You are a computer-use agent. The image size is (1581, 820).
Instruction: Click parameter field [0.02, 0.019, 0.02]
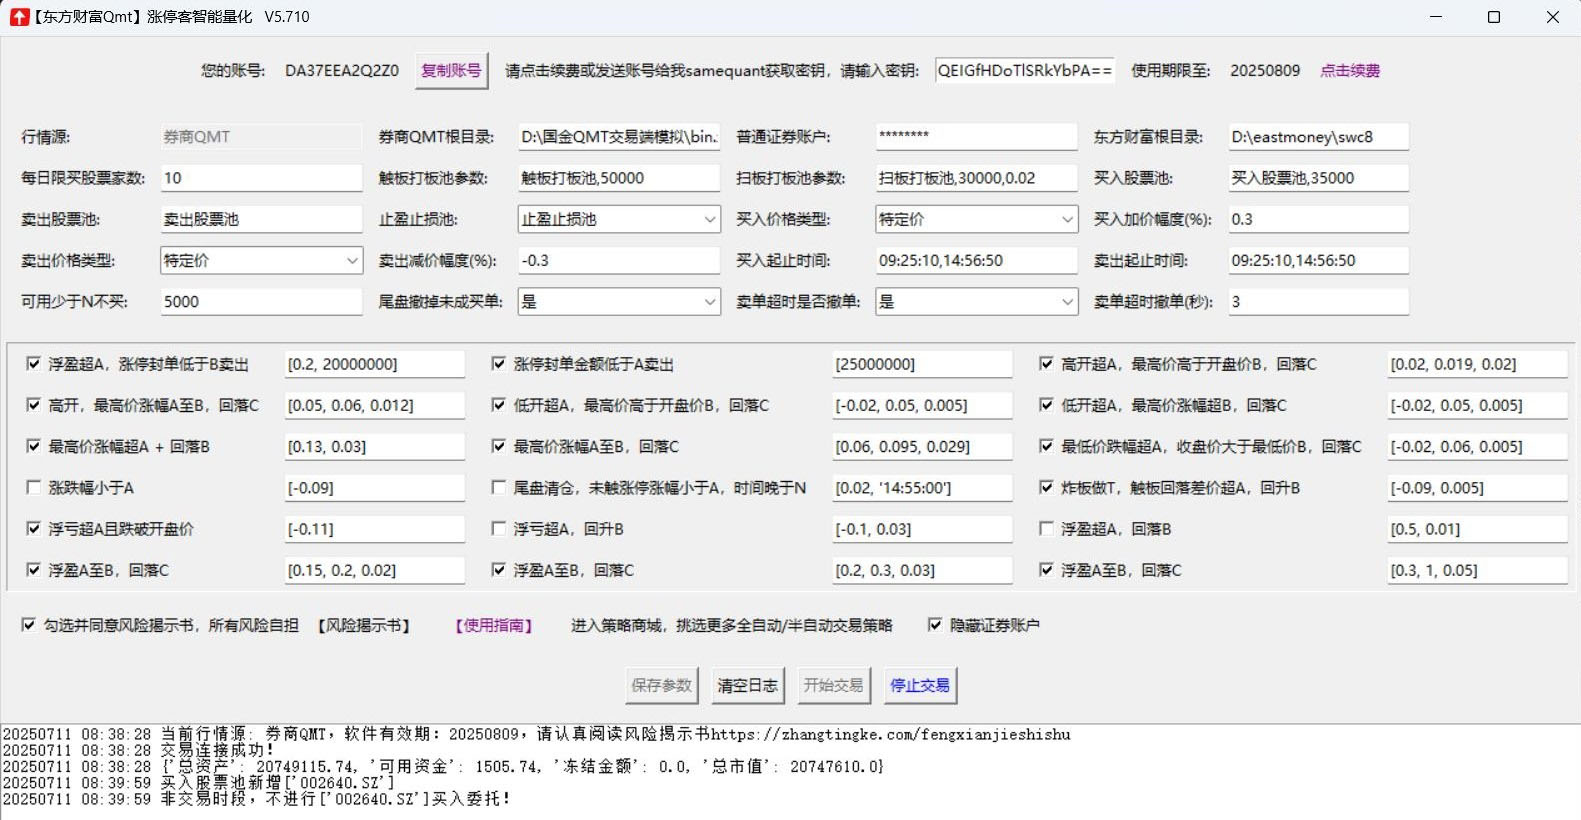coord(1477,364)
